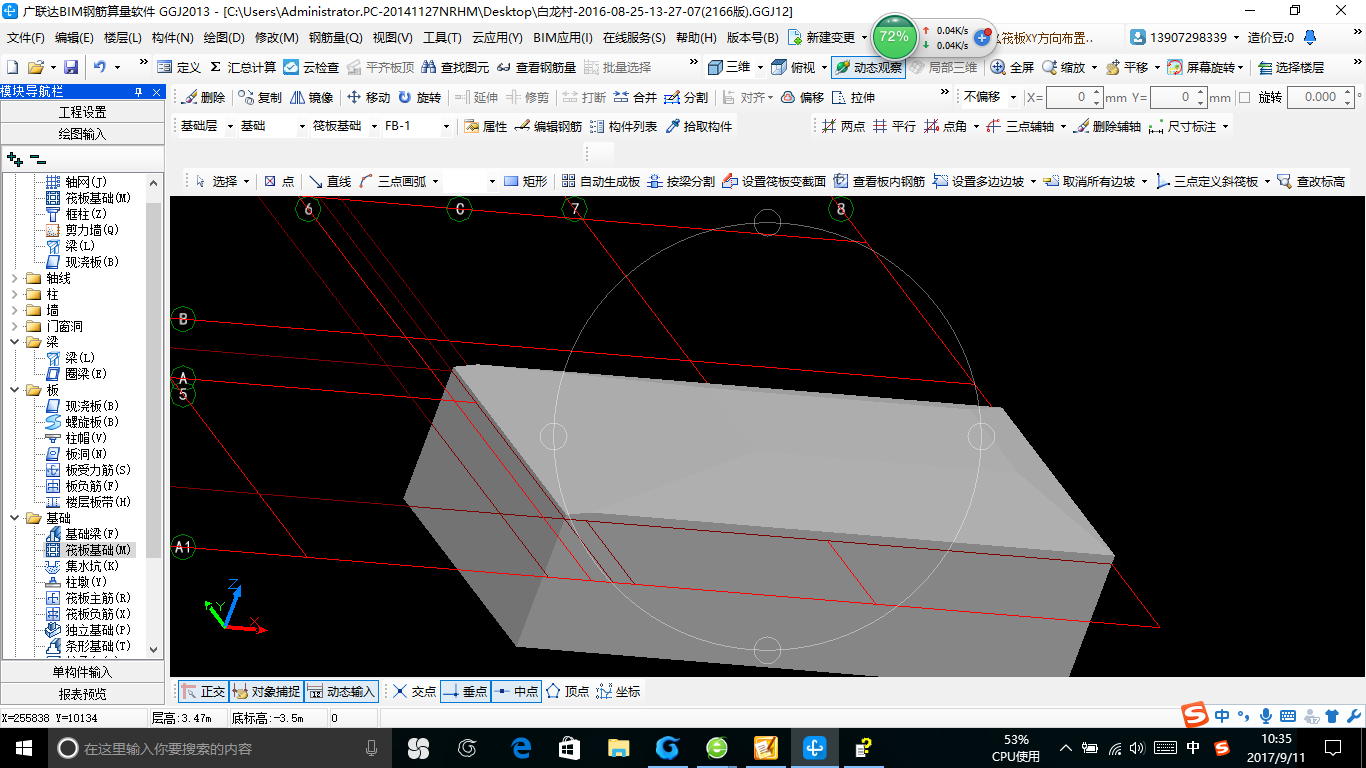Click 设置筏板变截面 tool
The image size is (1366, 768).
774,182
